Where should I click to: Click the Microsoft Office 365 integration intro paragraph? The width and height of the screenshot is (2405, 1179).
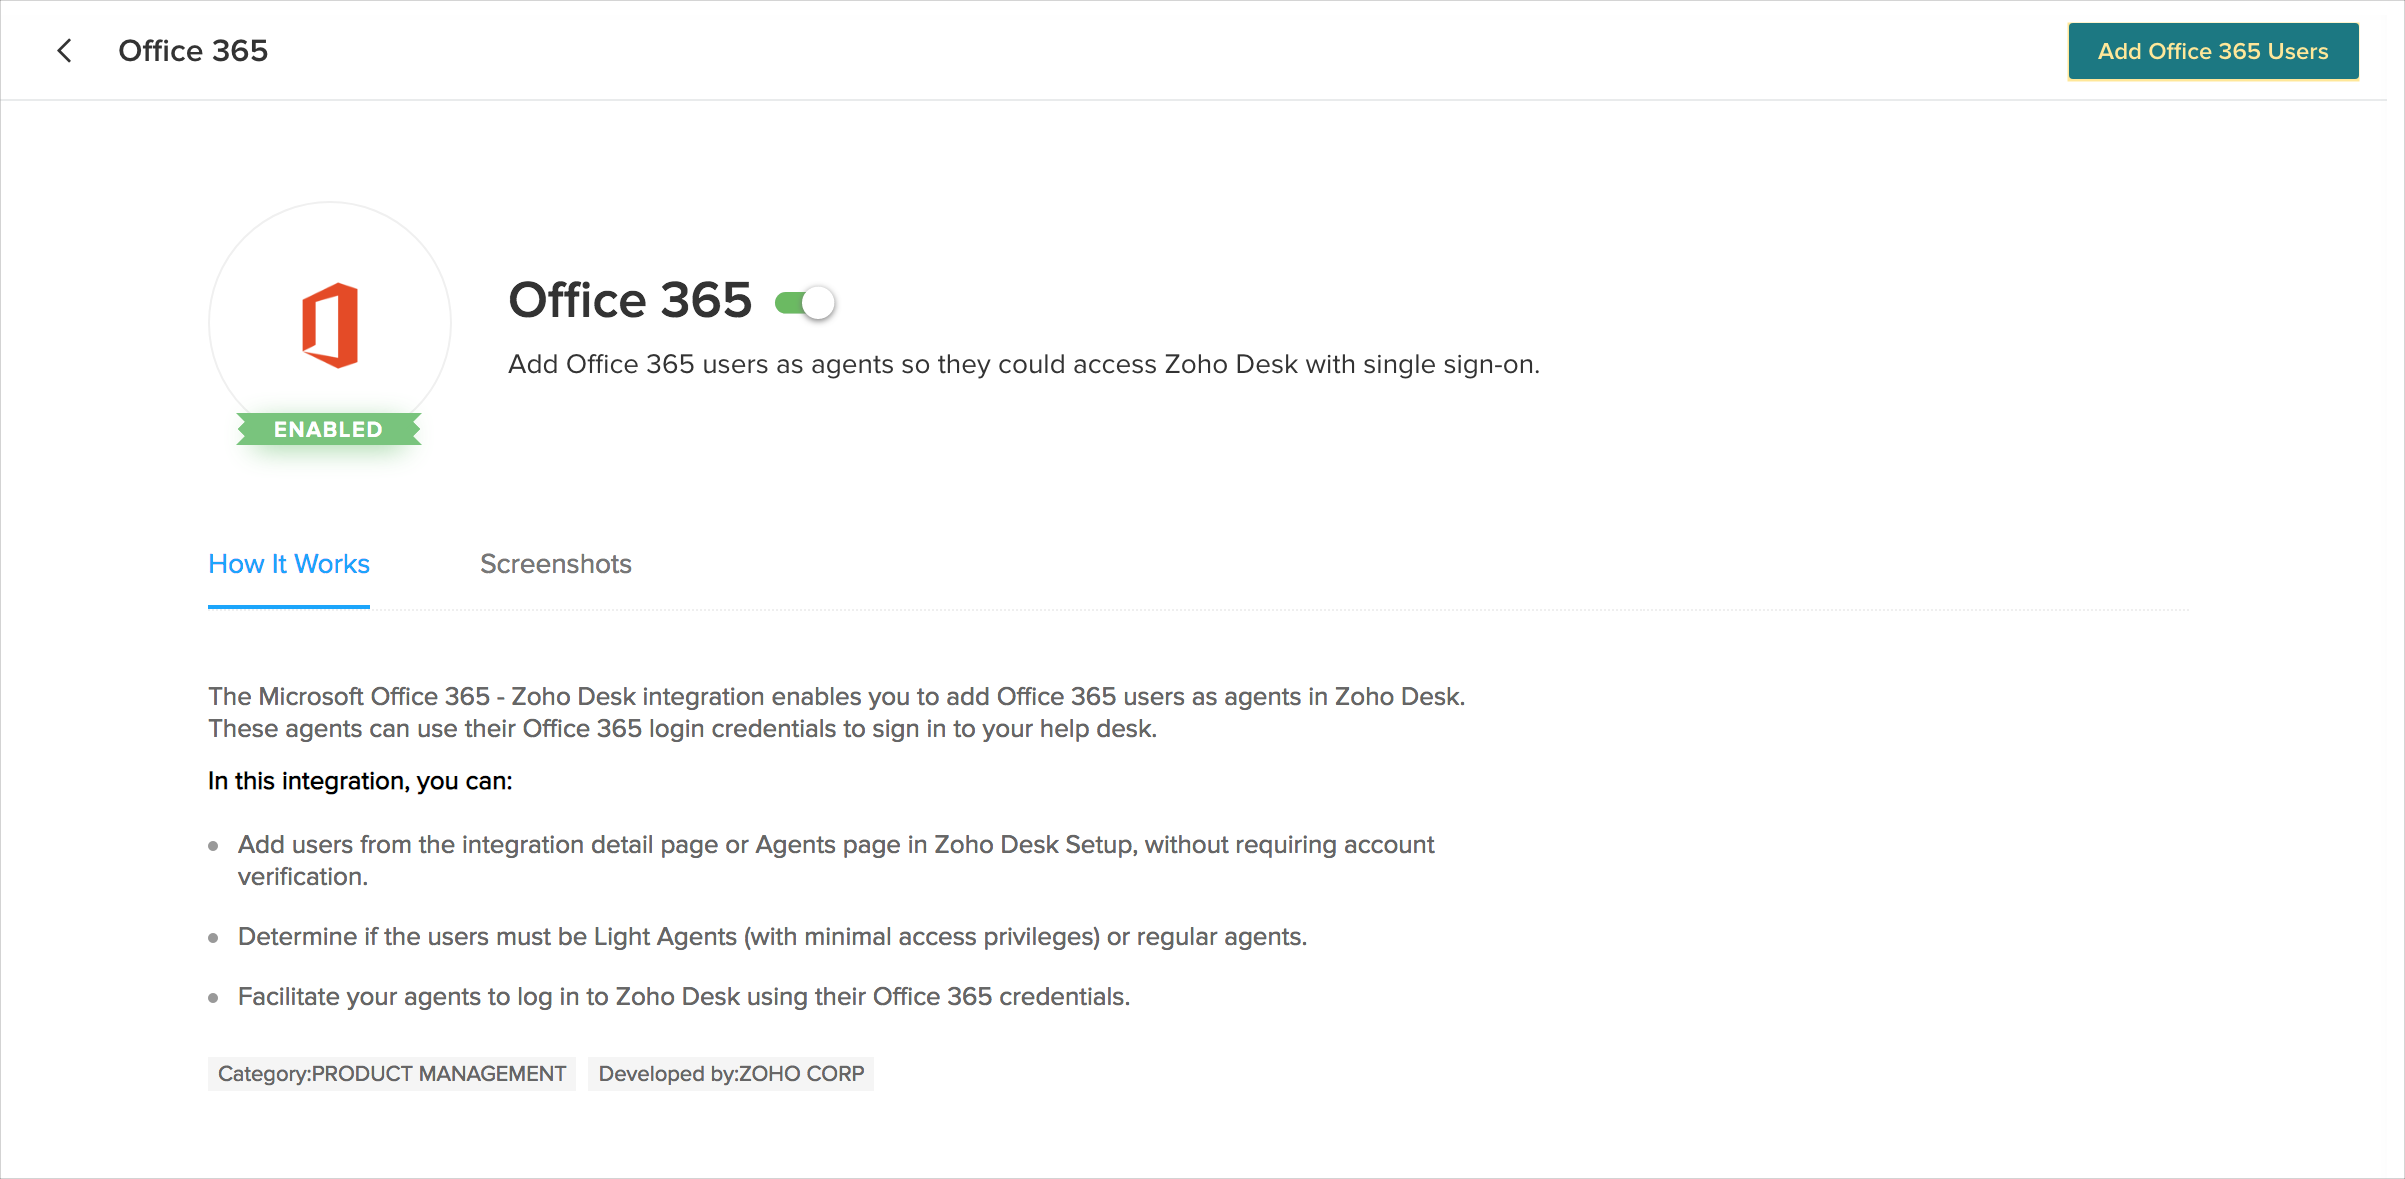pyautogui.click(x=836, y=712)
